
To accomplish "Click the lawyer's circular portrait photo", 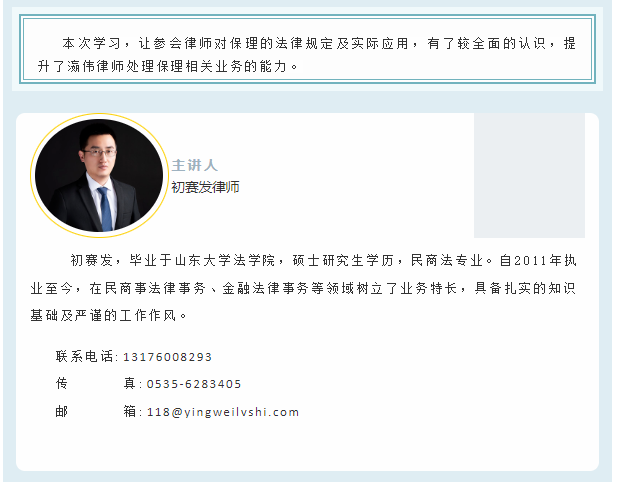I will (x=99, y=175).
